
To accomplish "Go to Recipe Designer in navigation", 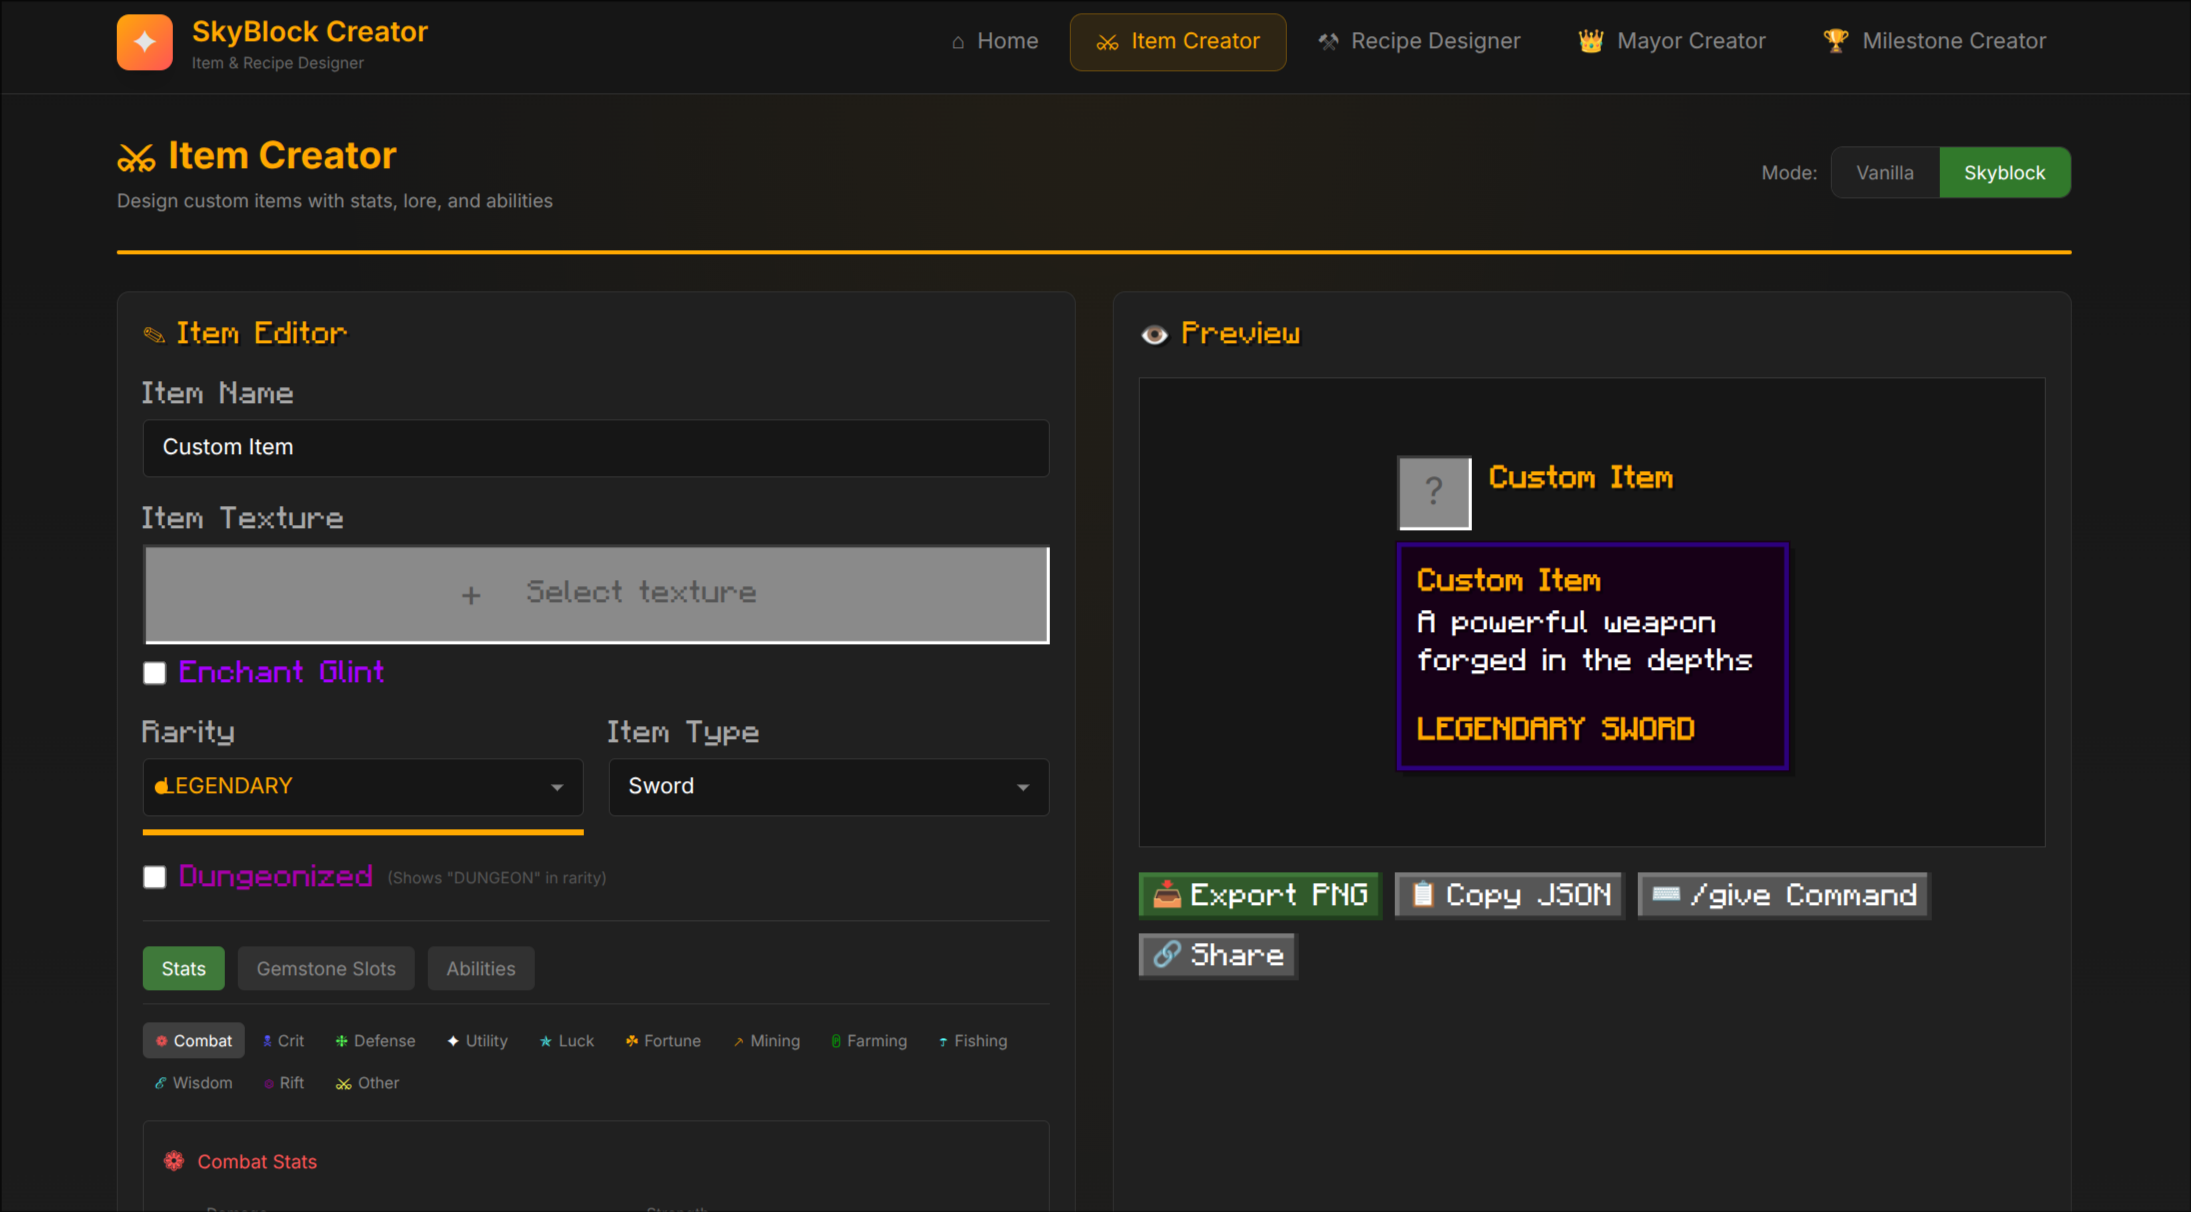I will (x=1418, y=41).
